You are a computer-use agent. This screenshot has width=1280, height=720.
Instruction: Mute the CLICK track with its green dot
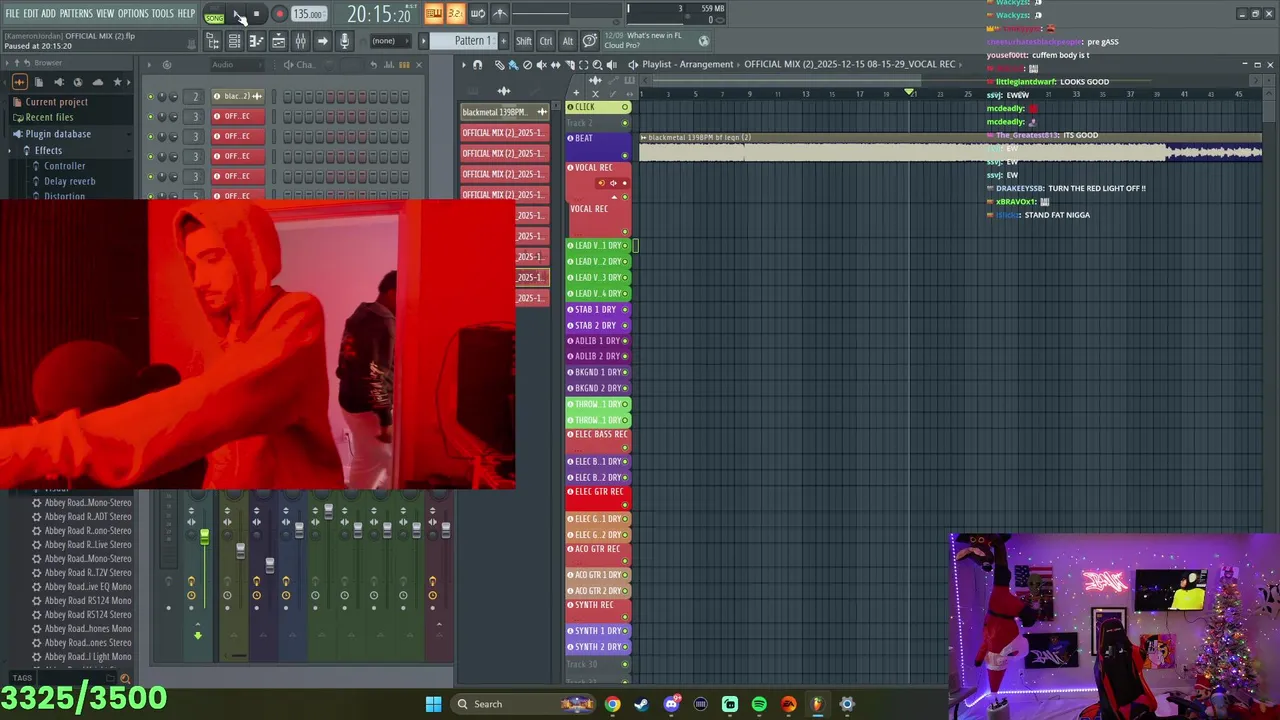point(625,107)
